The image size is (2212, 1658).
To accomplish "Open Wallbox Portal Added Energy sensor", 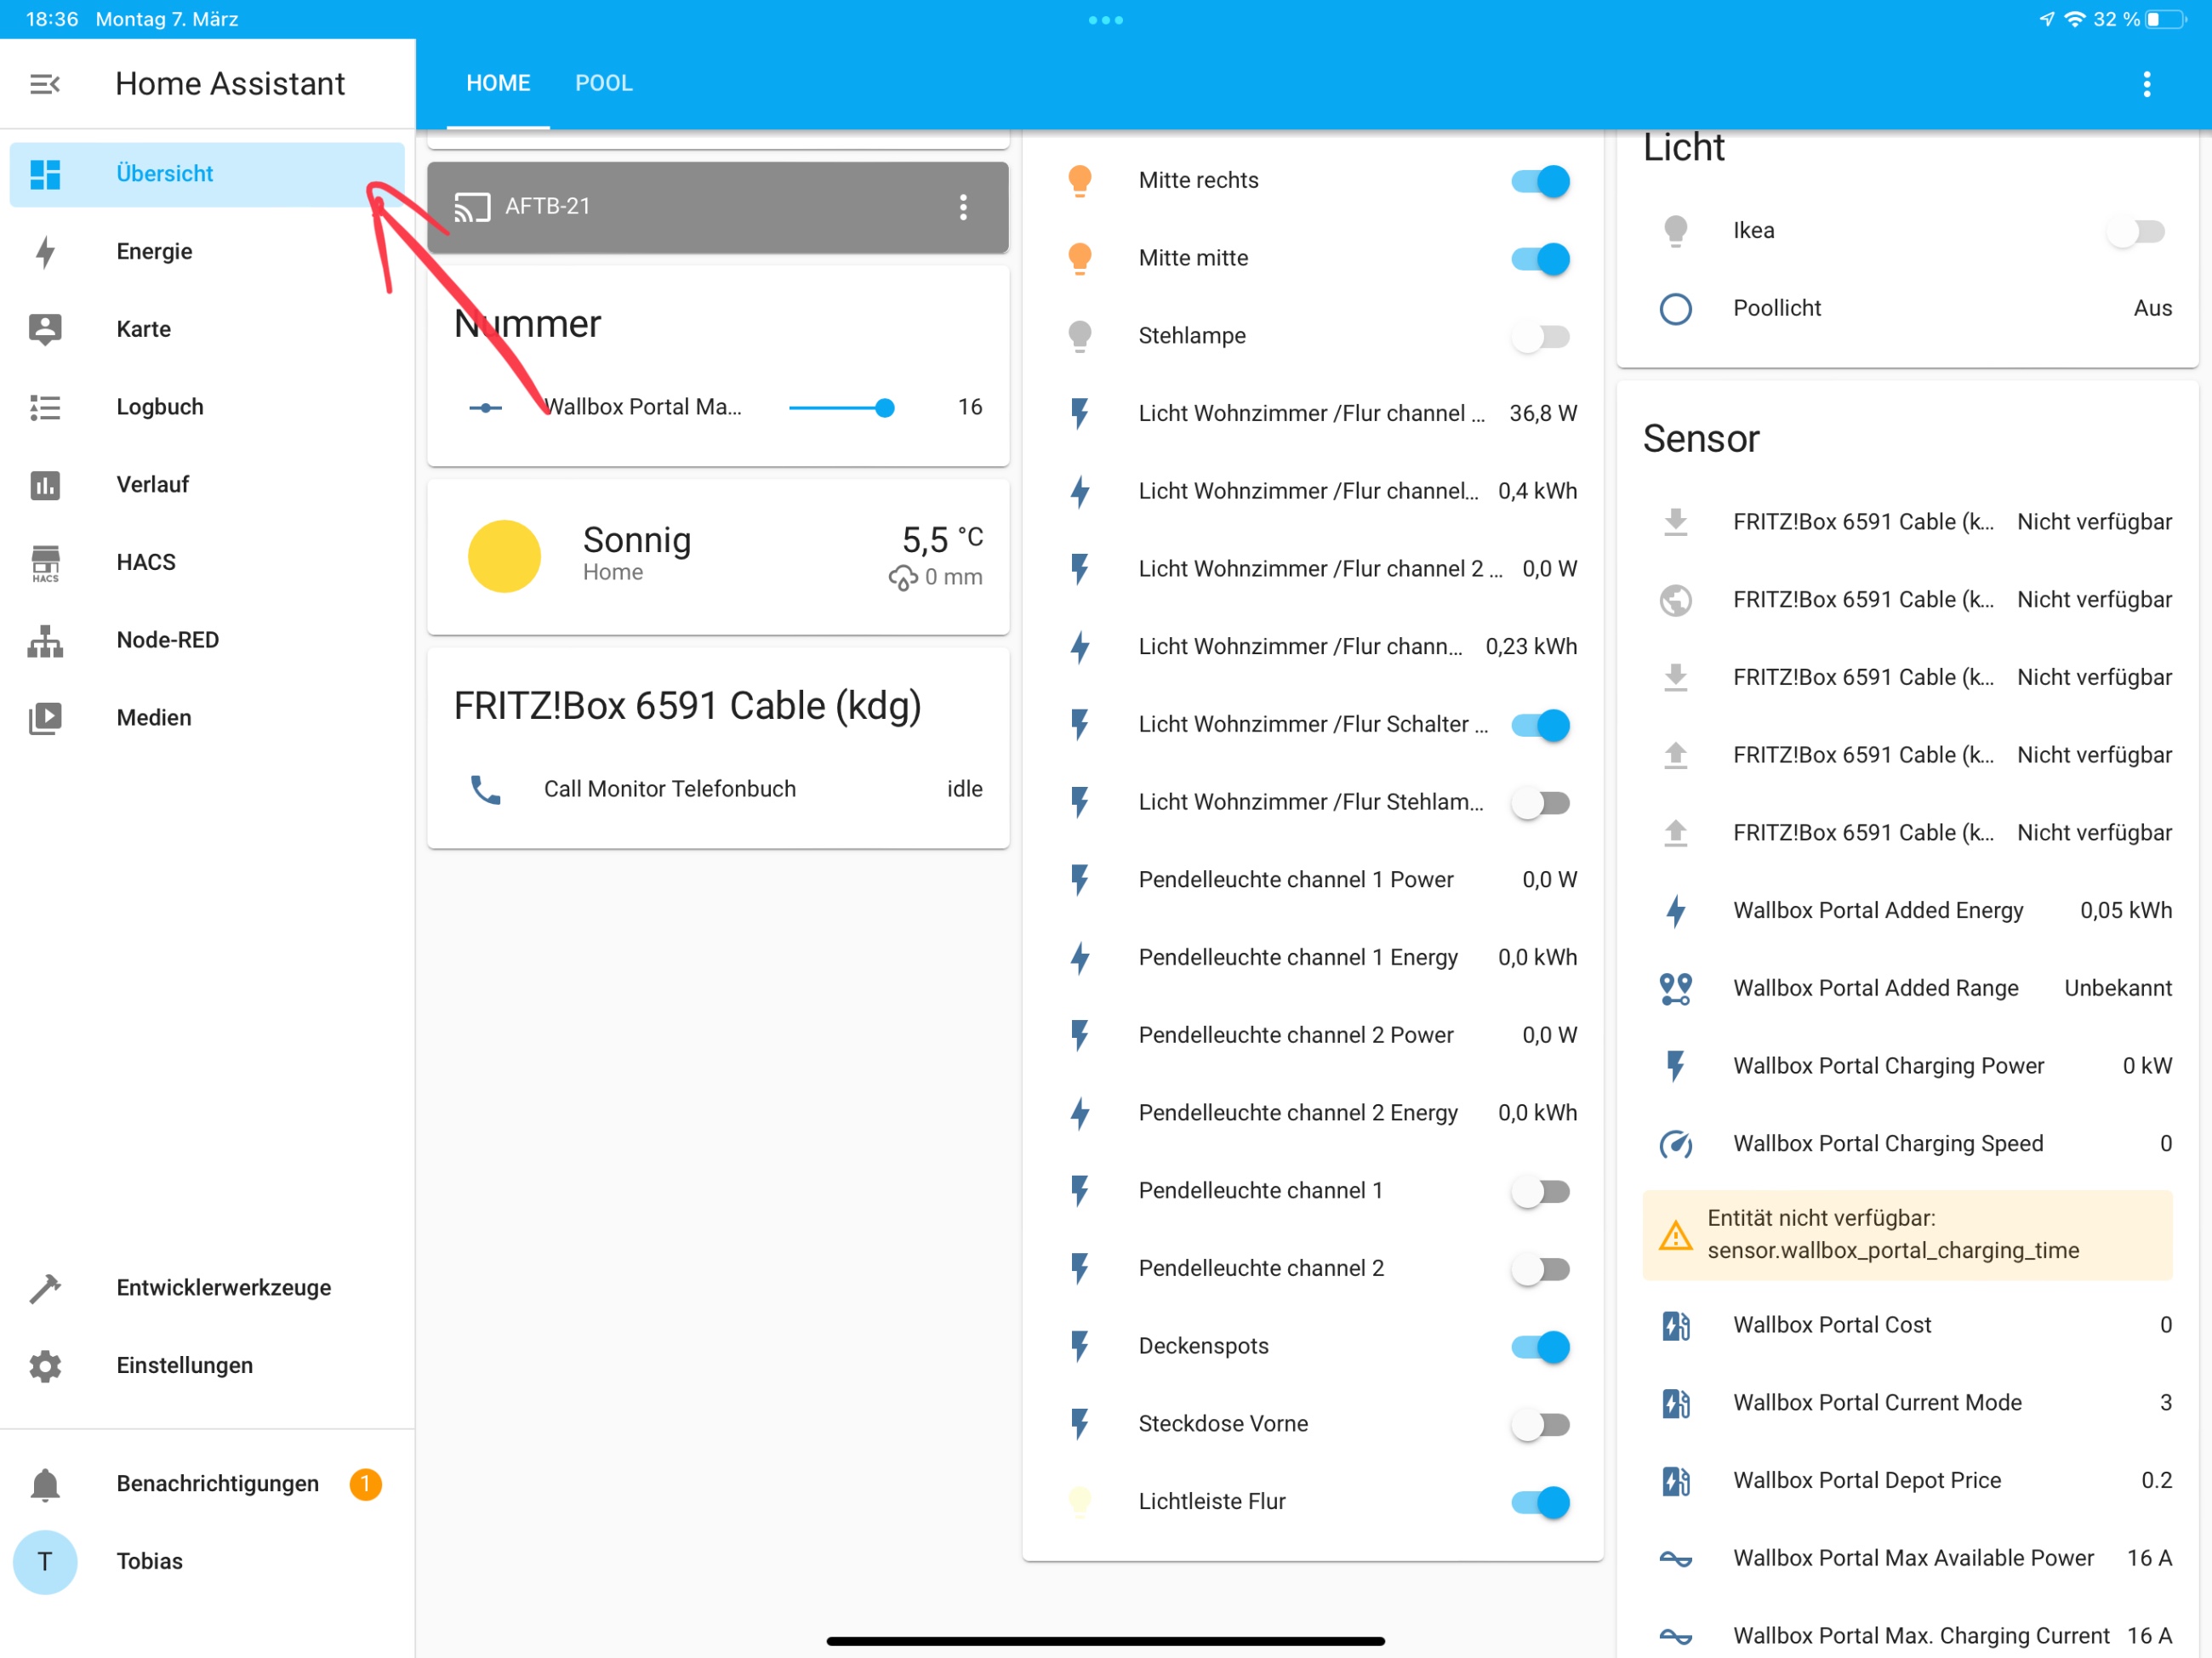I will pyautogui.click(x=1908, y=911).
